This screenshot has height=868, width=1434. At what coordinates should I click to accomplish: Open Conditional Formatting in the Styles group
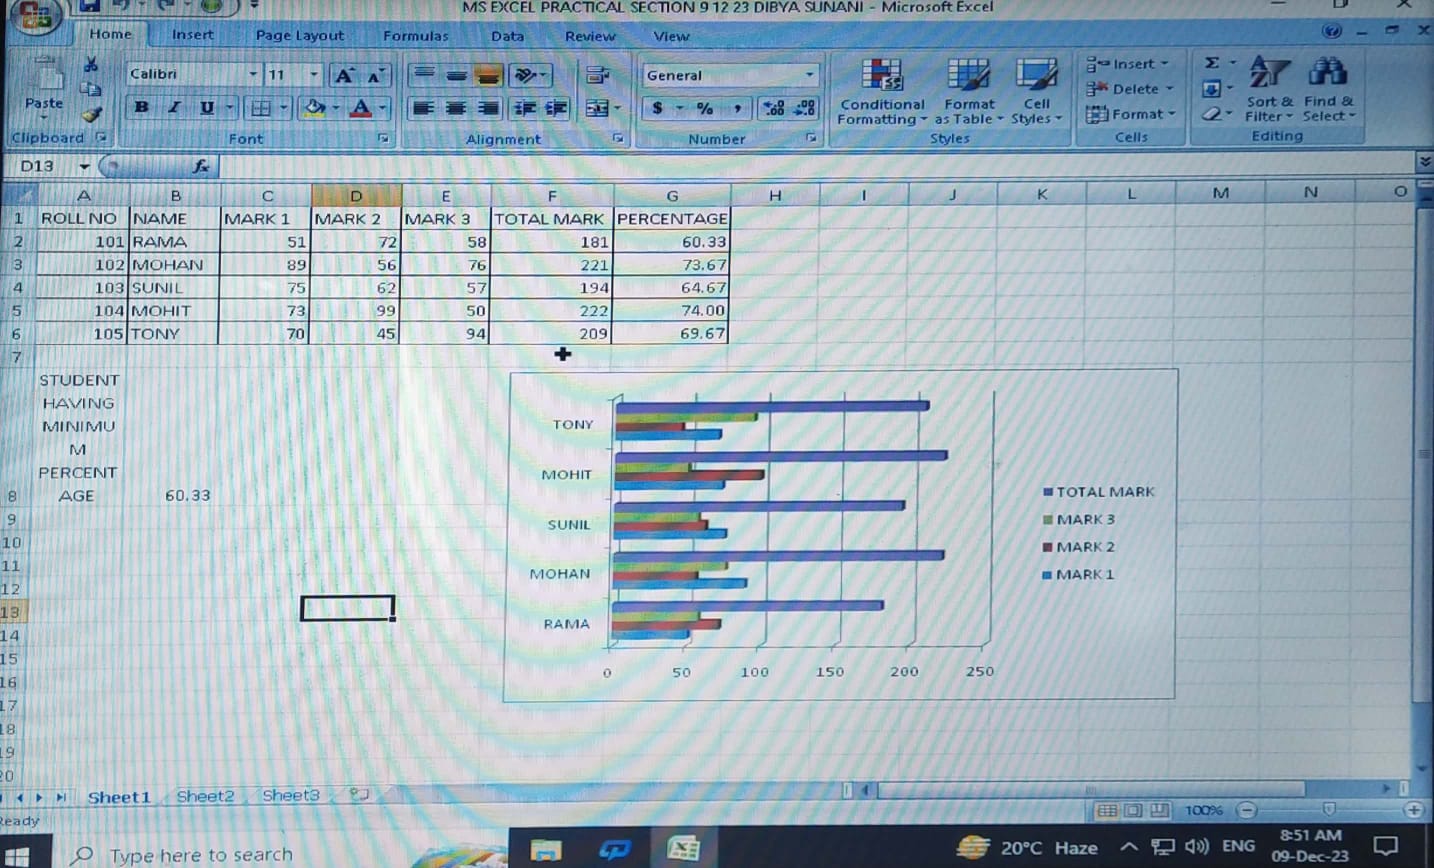881,92
